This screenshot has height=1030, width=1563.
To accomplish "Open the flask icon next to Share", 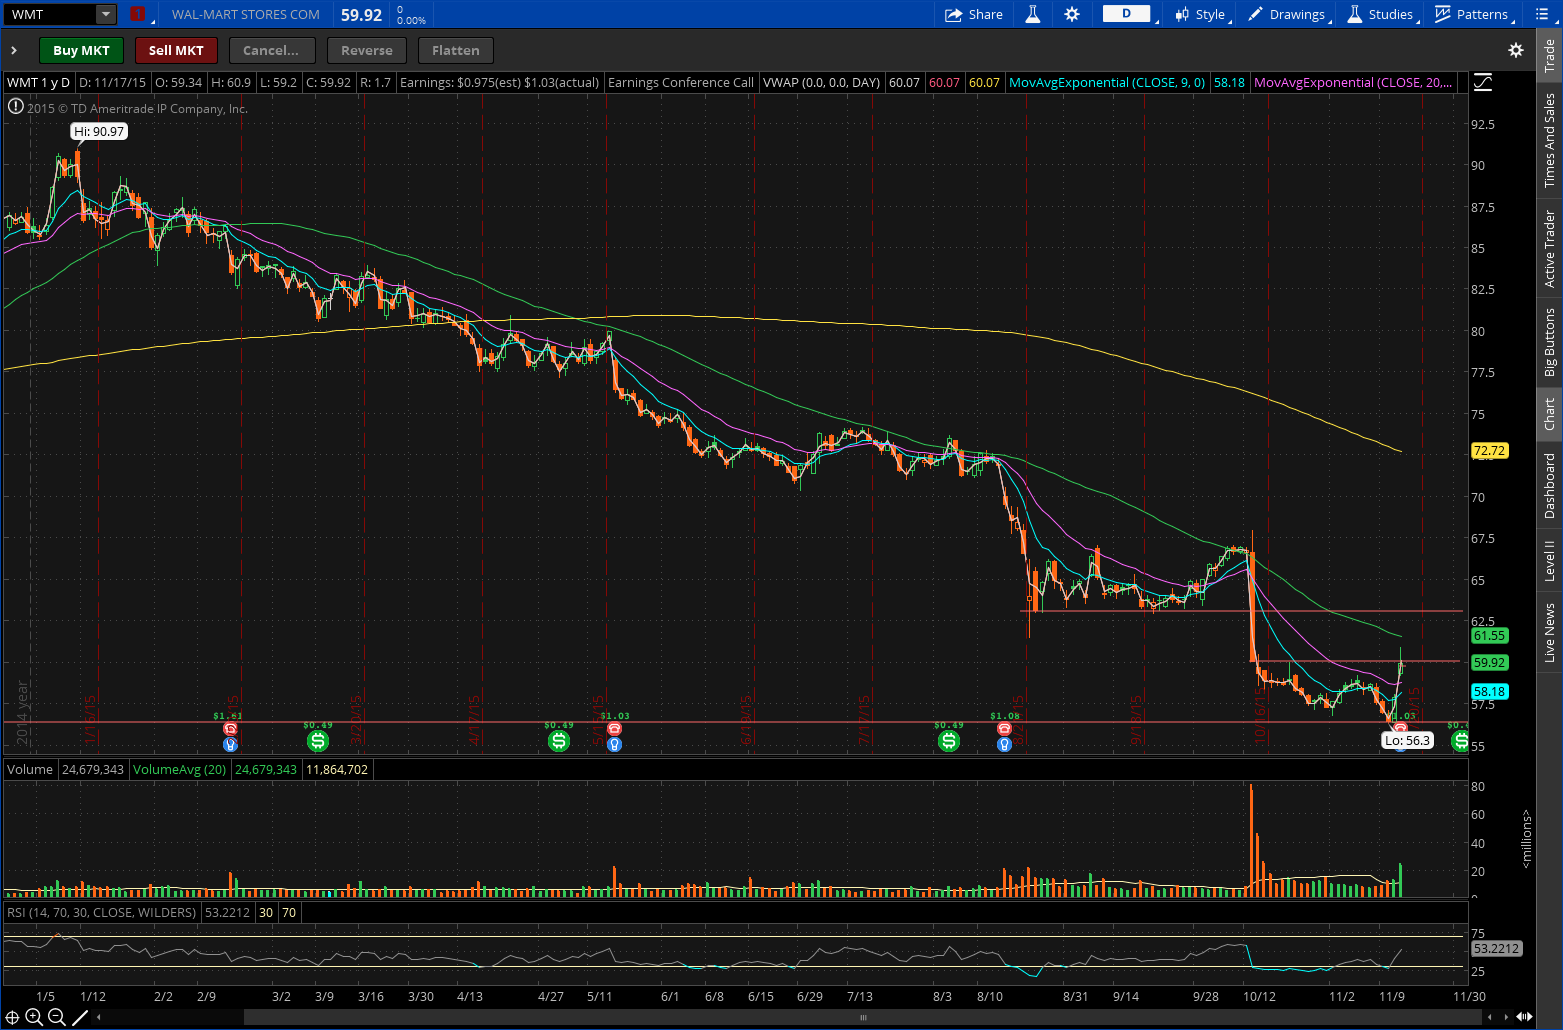I will (1033, 14).
